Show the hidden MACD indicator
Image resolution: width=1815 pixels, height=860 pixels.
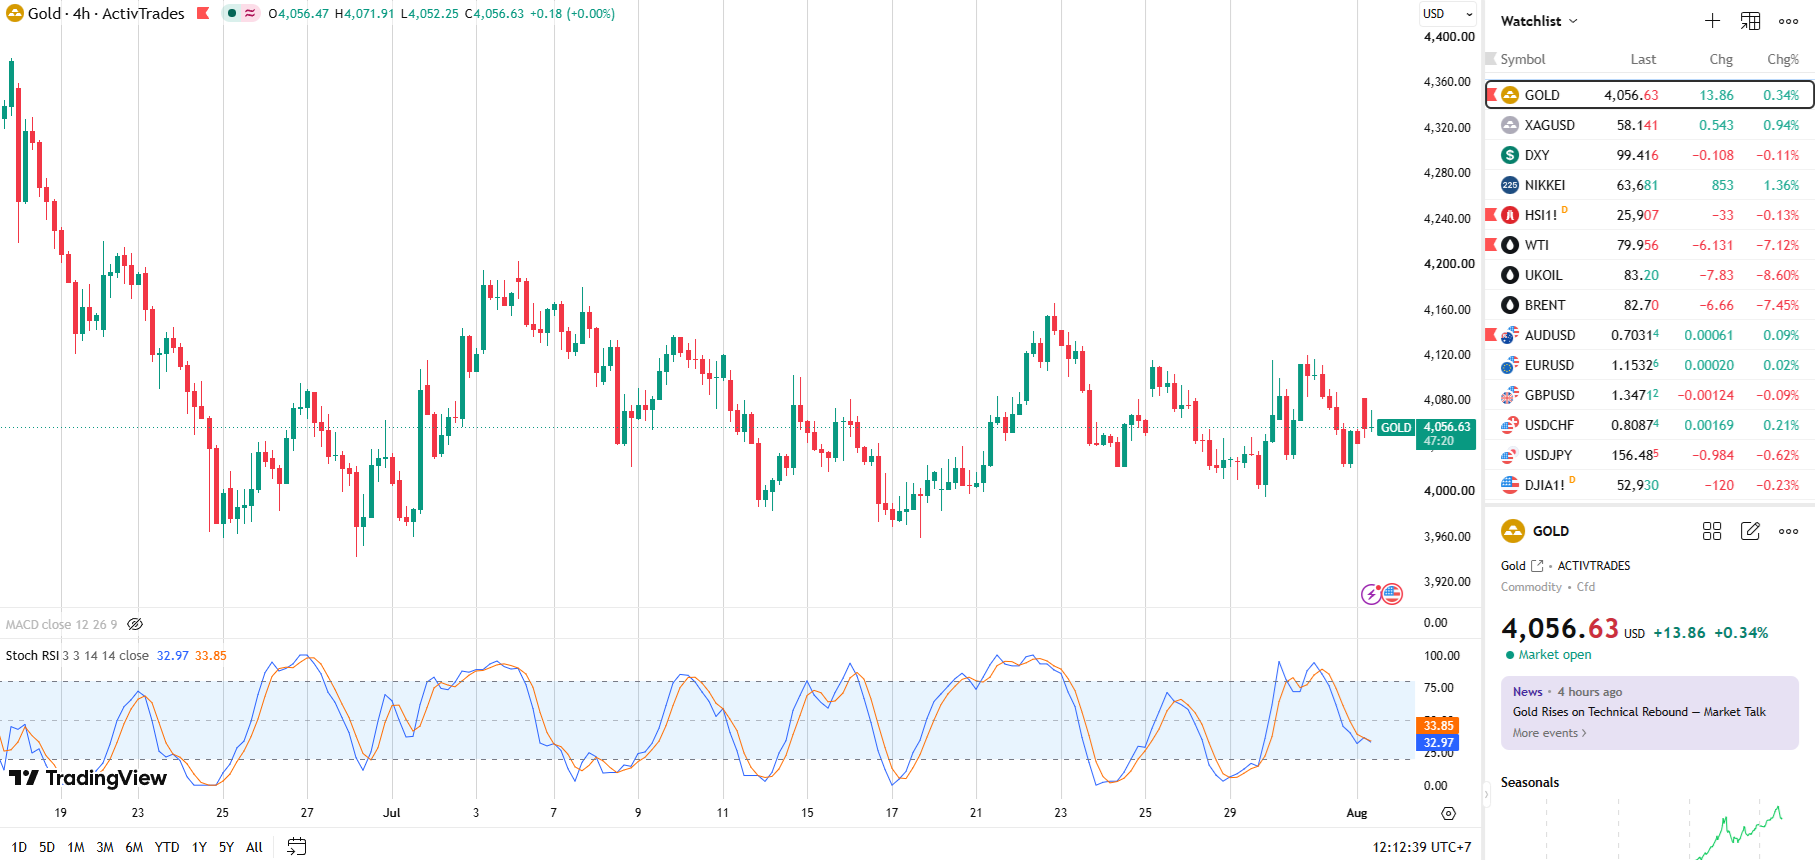pyautogui.click(x=135, y=624)
